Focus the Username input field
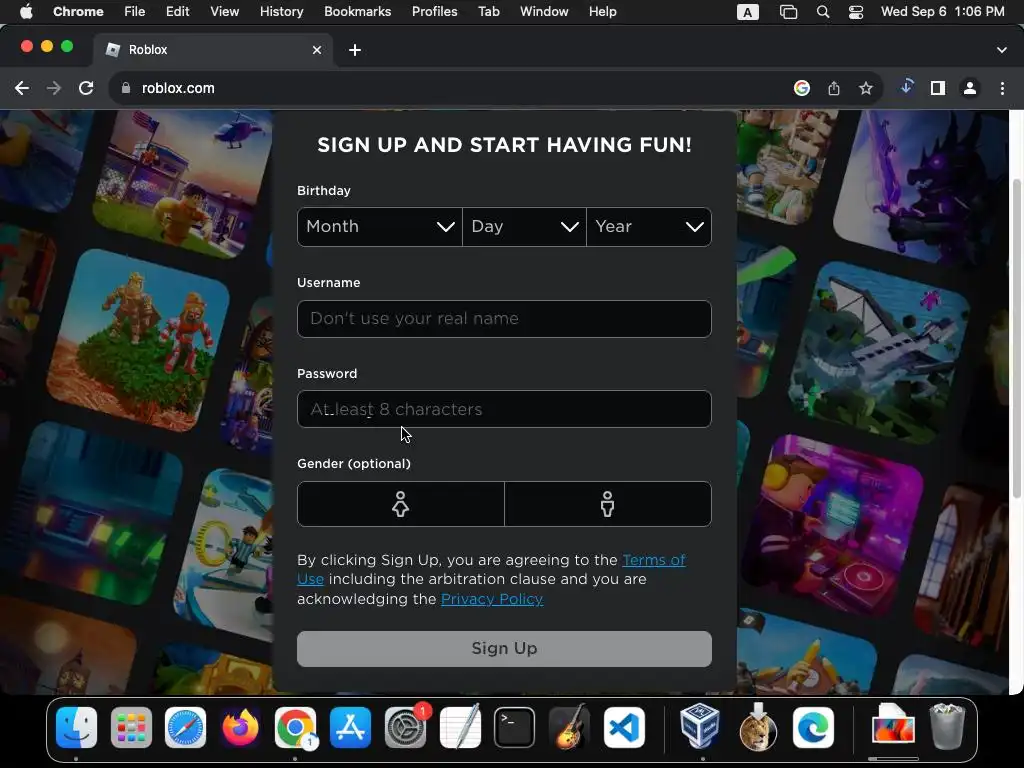1024x768 pixels. click(504, 319)
